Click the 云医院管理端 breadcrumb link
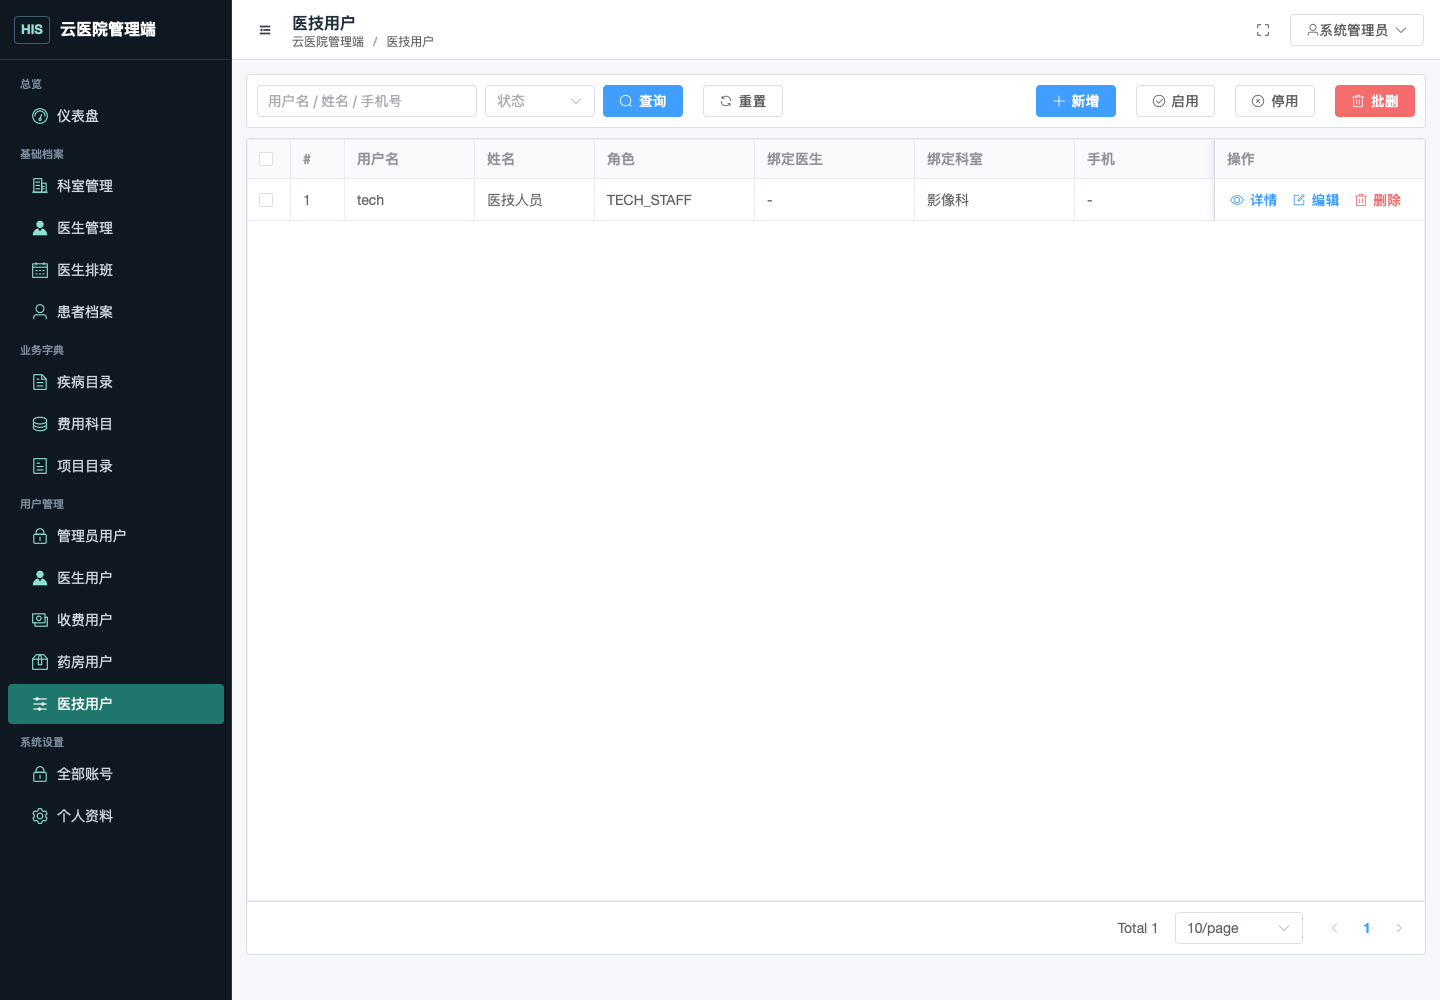 328,42
